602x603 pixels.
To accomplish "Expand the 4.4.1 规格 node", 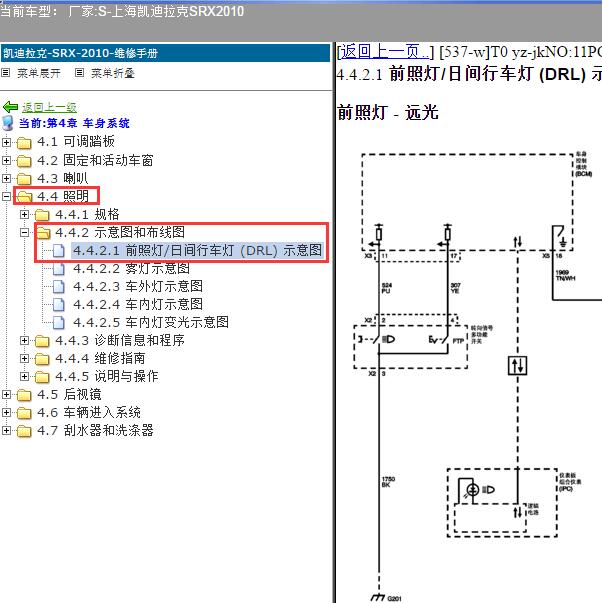I will 24,215.
